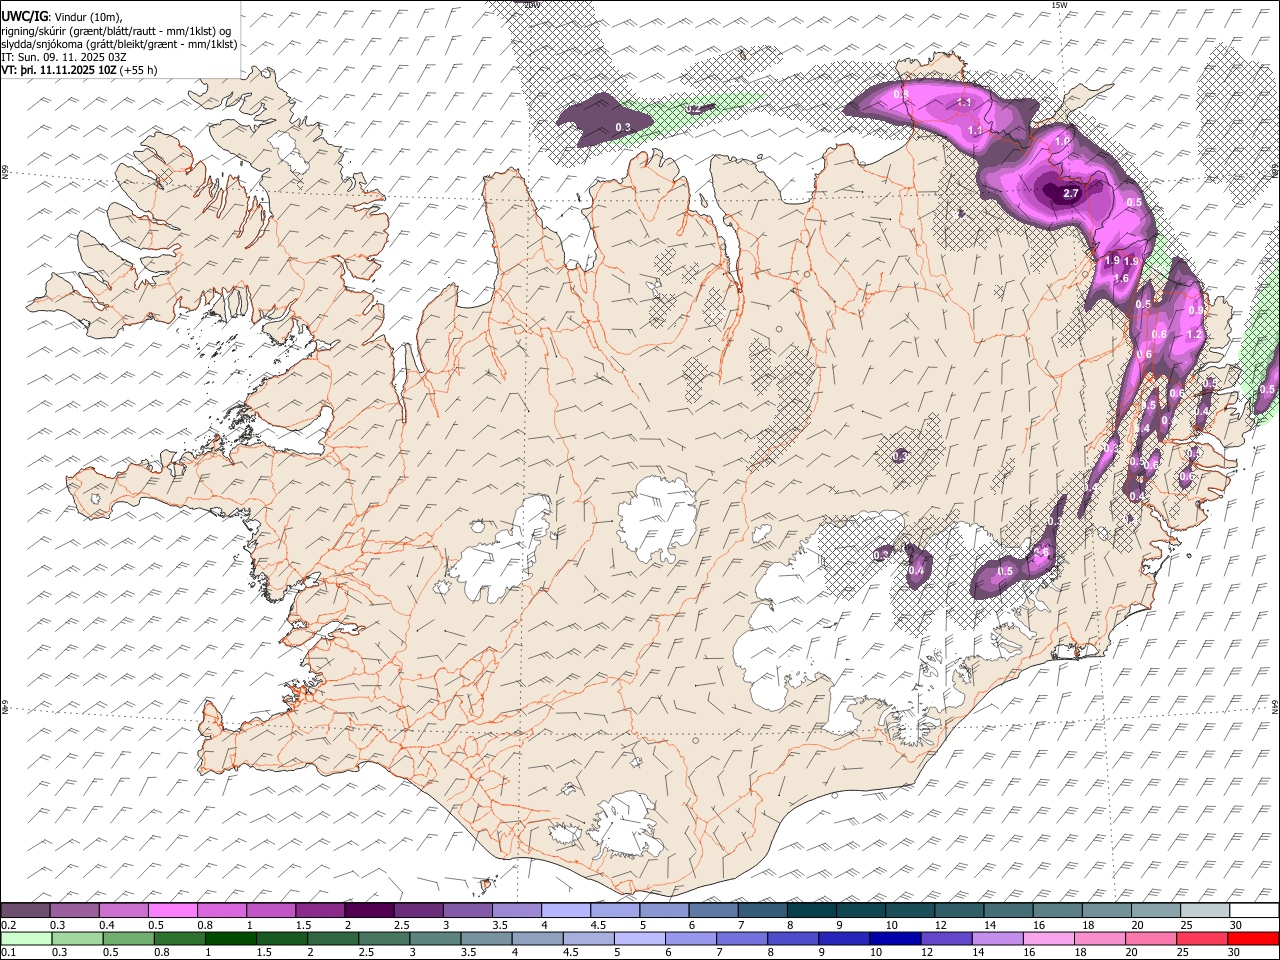Image resolution: width=1280 pixels, height=960 pixels.
Task: Click the 2.7 precipitation maximum label
Action: pos(1071,193)
